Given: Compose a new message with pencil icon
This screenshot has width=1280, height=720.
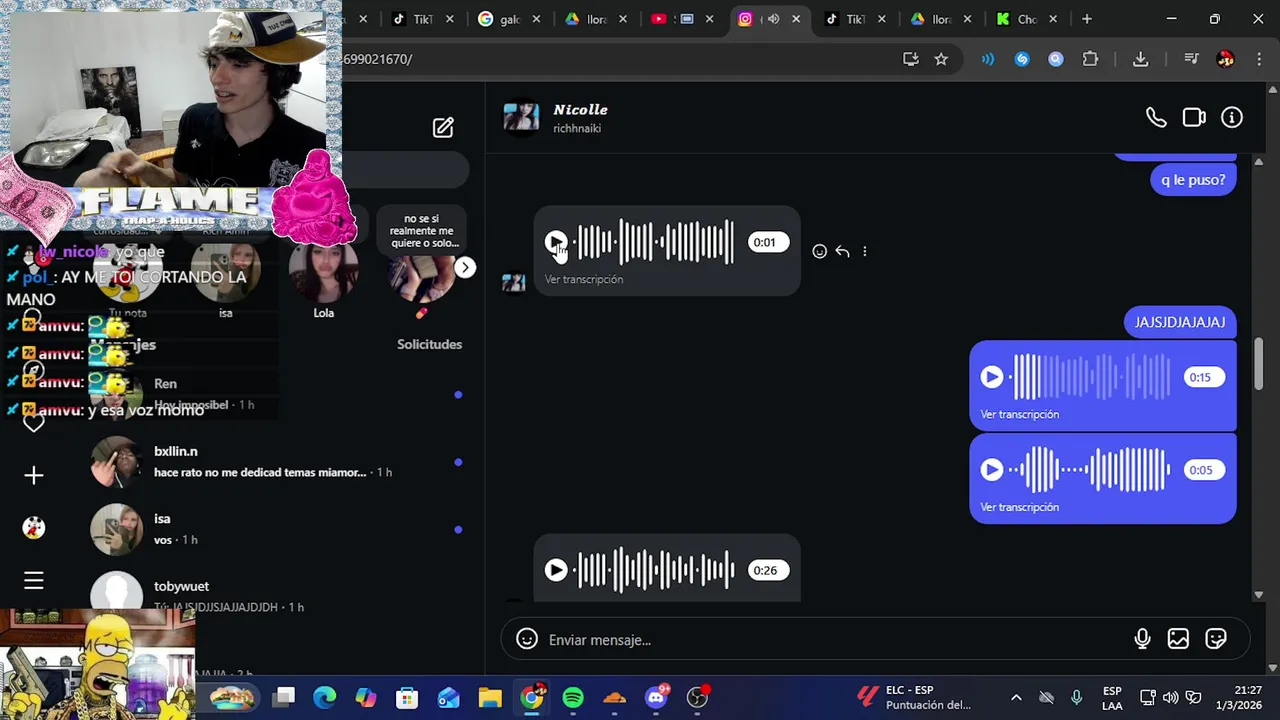Looking at the screenshot, I should (x=443, y=127).
